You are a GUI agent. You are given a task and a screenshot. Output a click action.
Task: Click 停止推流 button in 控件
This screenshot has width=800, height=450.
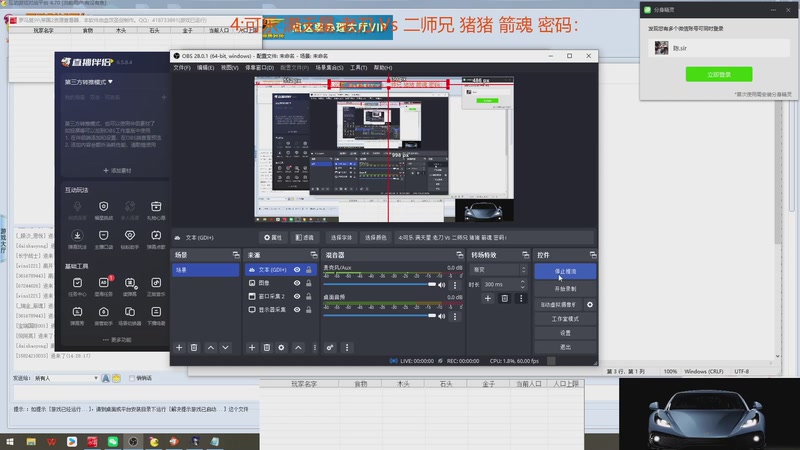pyautogui.click(x=565, y=271)
